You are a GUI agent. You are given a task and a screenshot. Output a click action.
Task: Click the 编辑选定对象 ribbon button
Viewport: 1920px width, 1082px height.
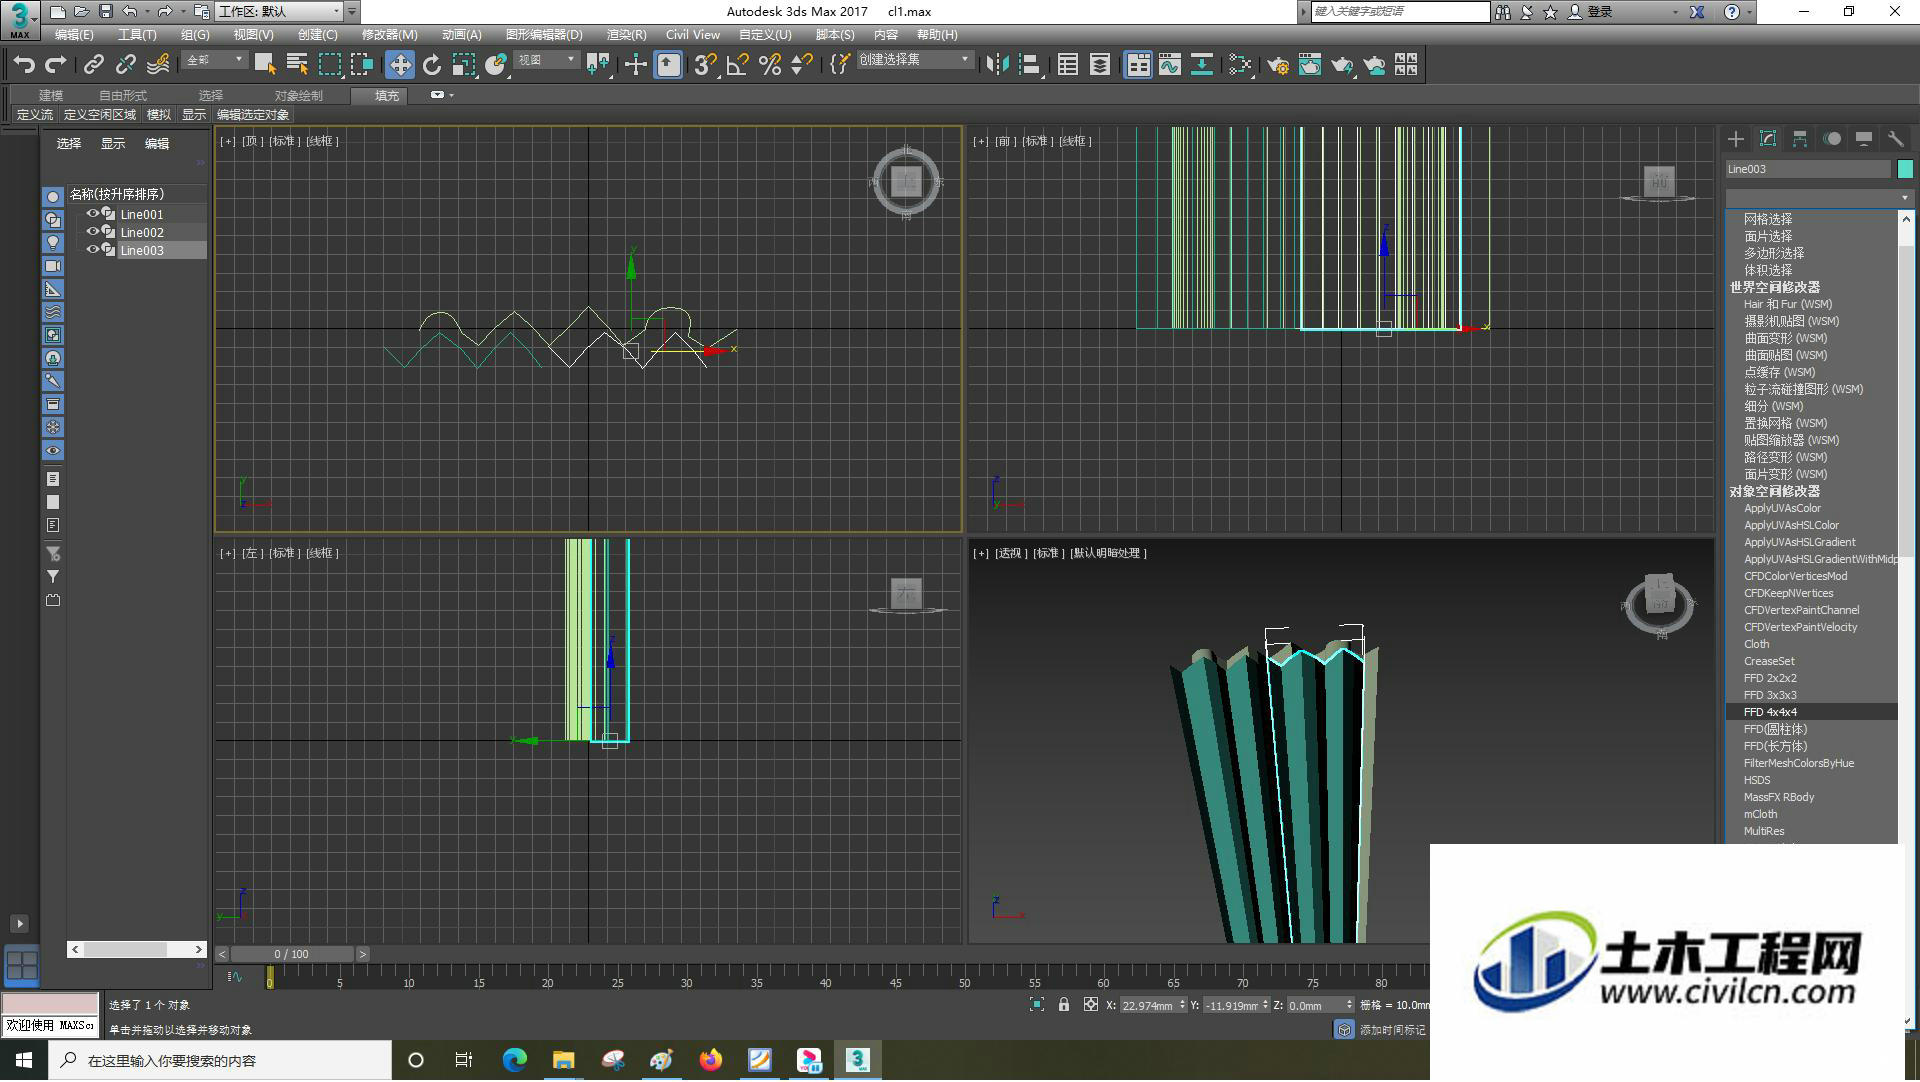click(x=253, y=115)
